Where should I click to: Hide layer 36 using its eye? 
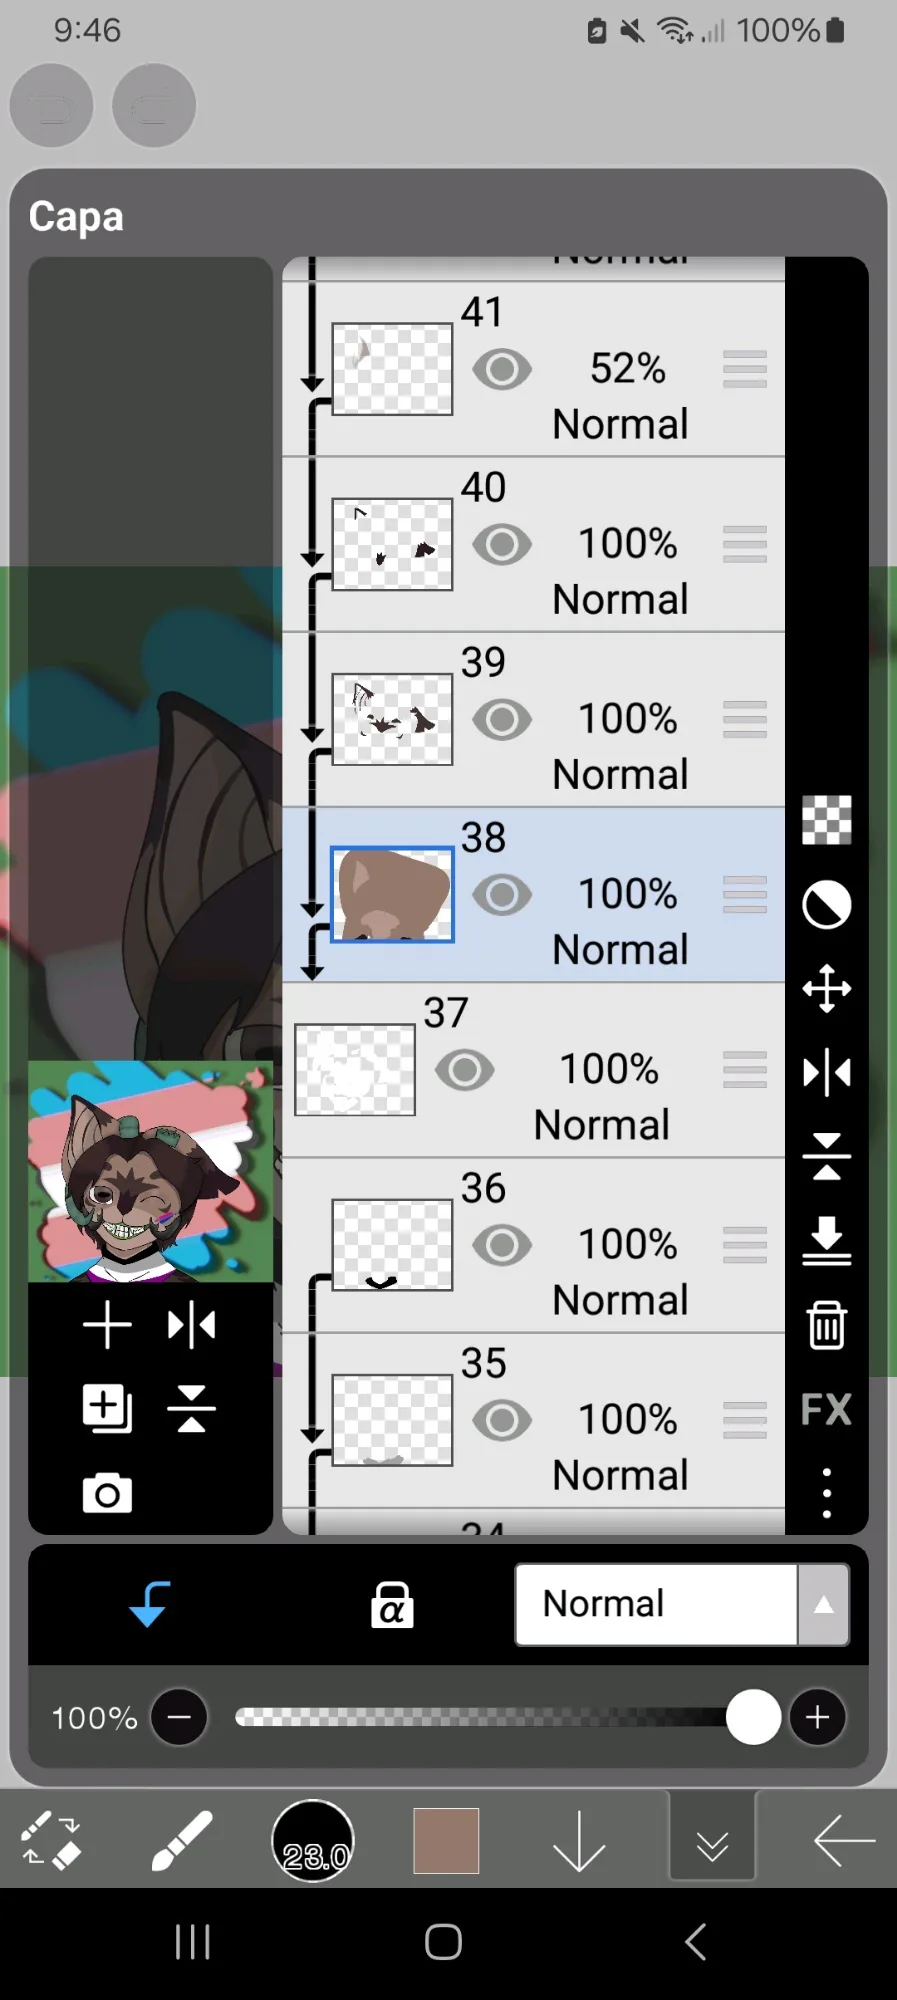502,1245
